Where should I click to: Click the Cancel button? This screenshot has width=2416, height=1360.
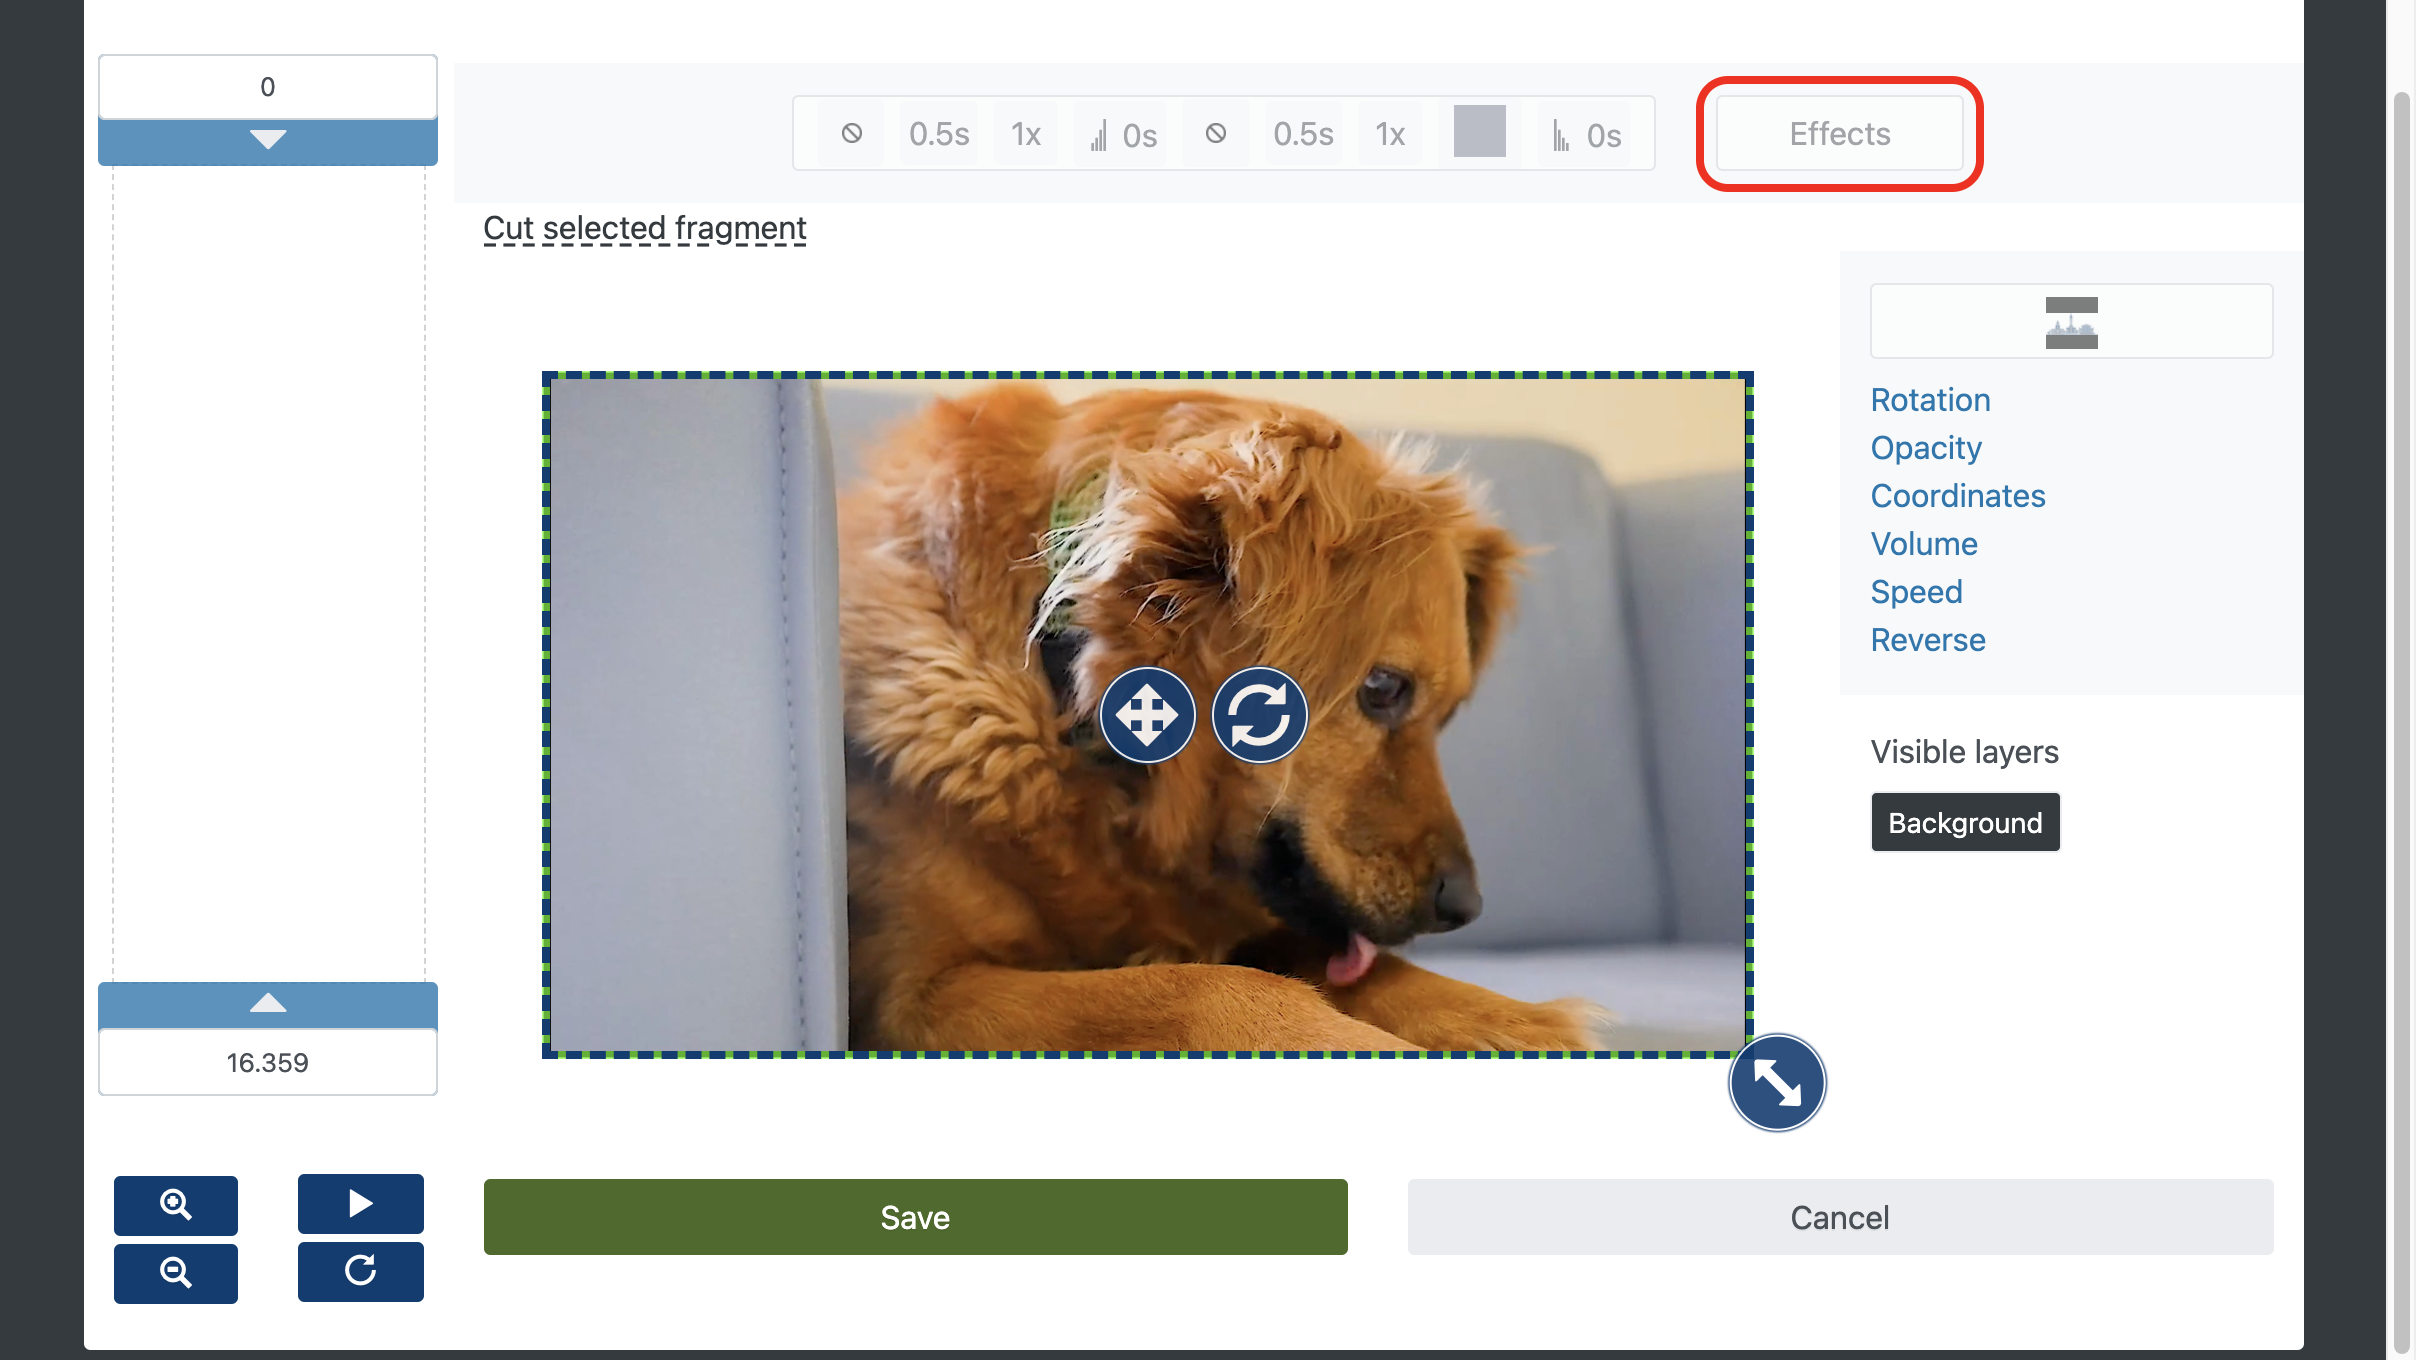[1841, 1217]
